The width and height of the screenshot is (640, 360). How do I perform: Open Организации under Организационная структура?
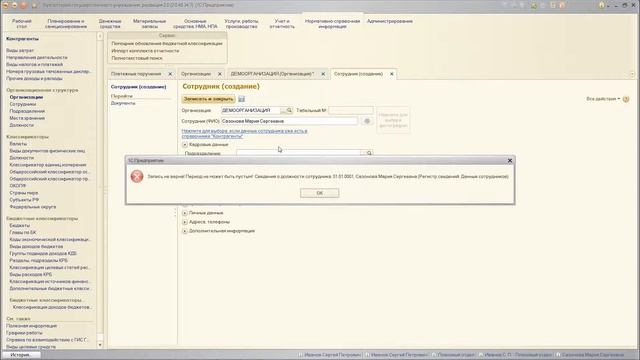coord(26,97)
